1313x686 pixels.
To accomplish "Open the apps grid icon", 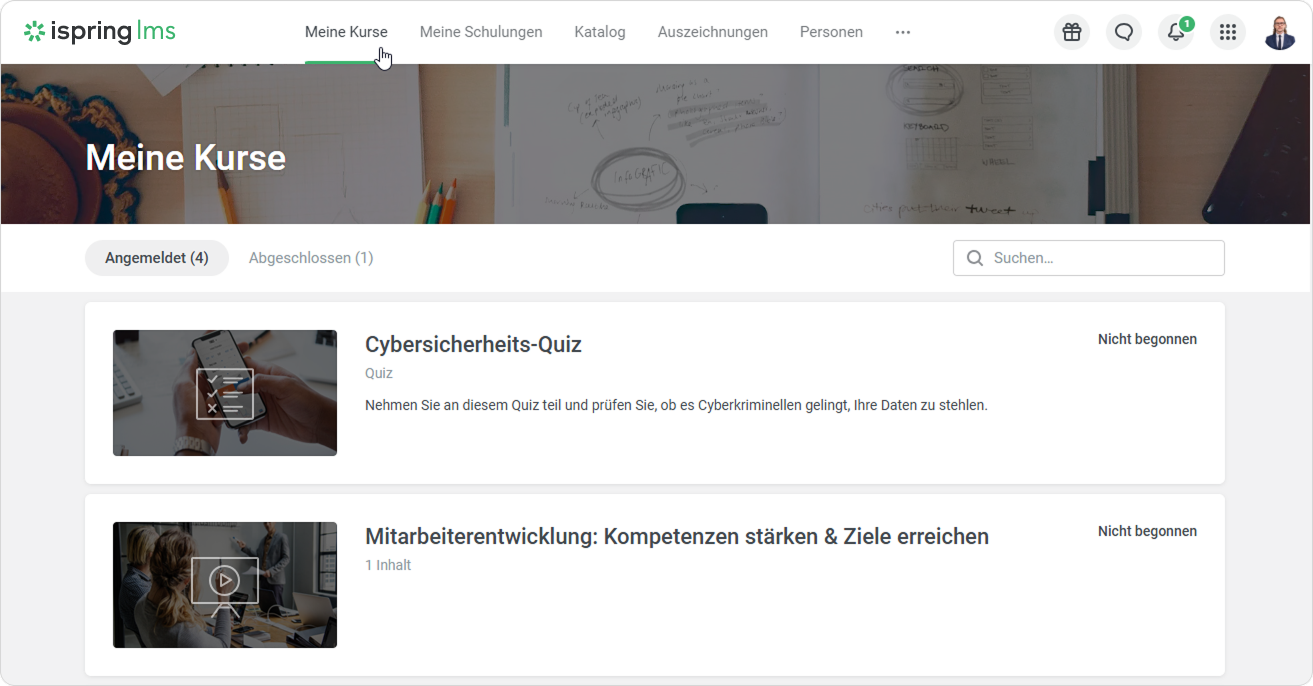I will 1228,32.
